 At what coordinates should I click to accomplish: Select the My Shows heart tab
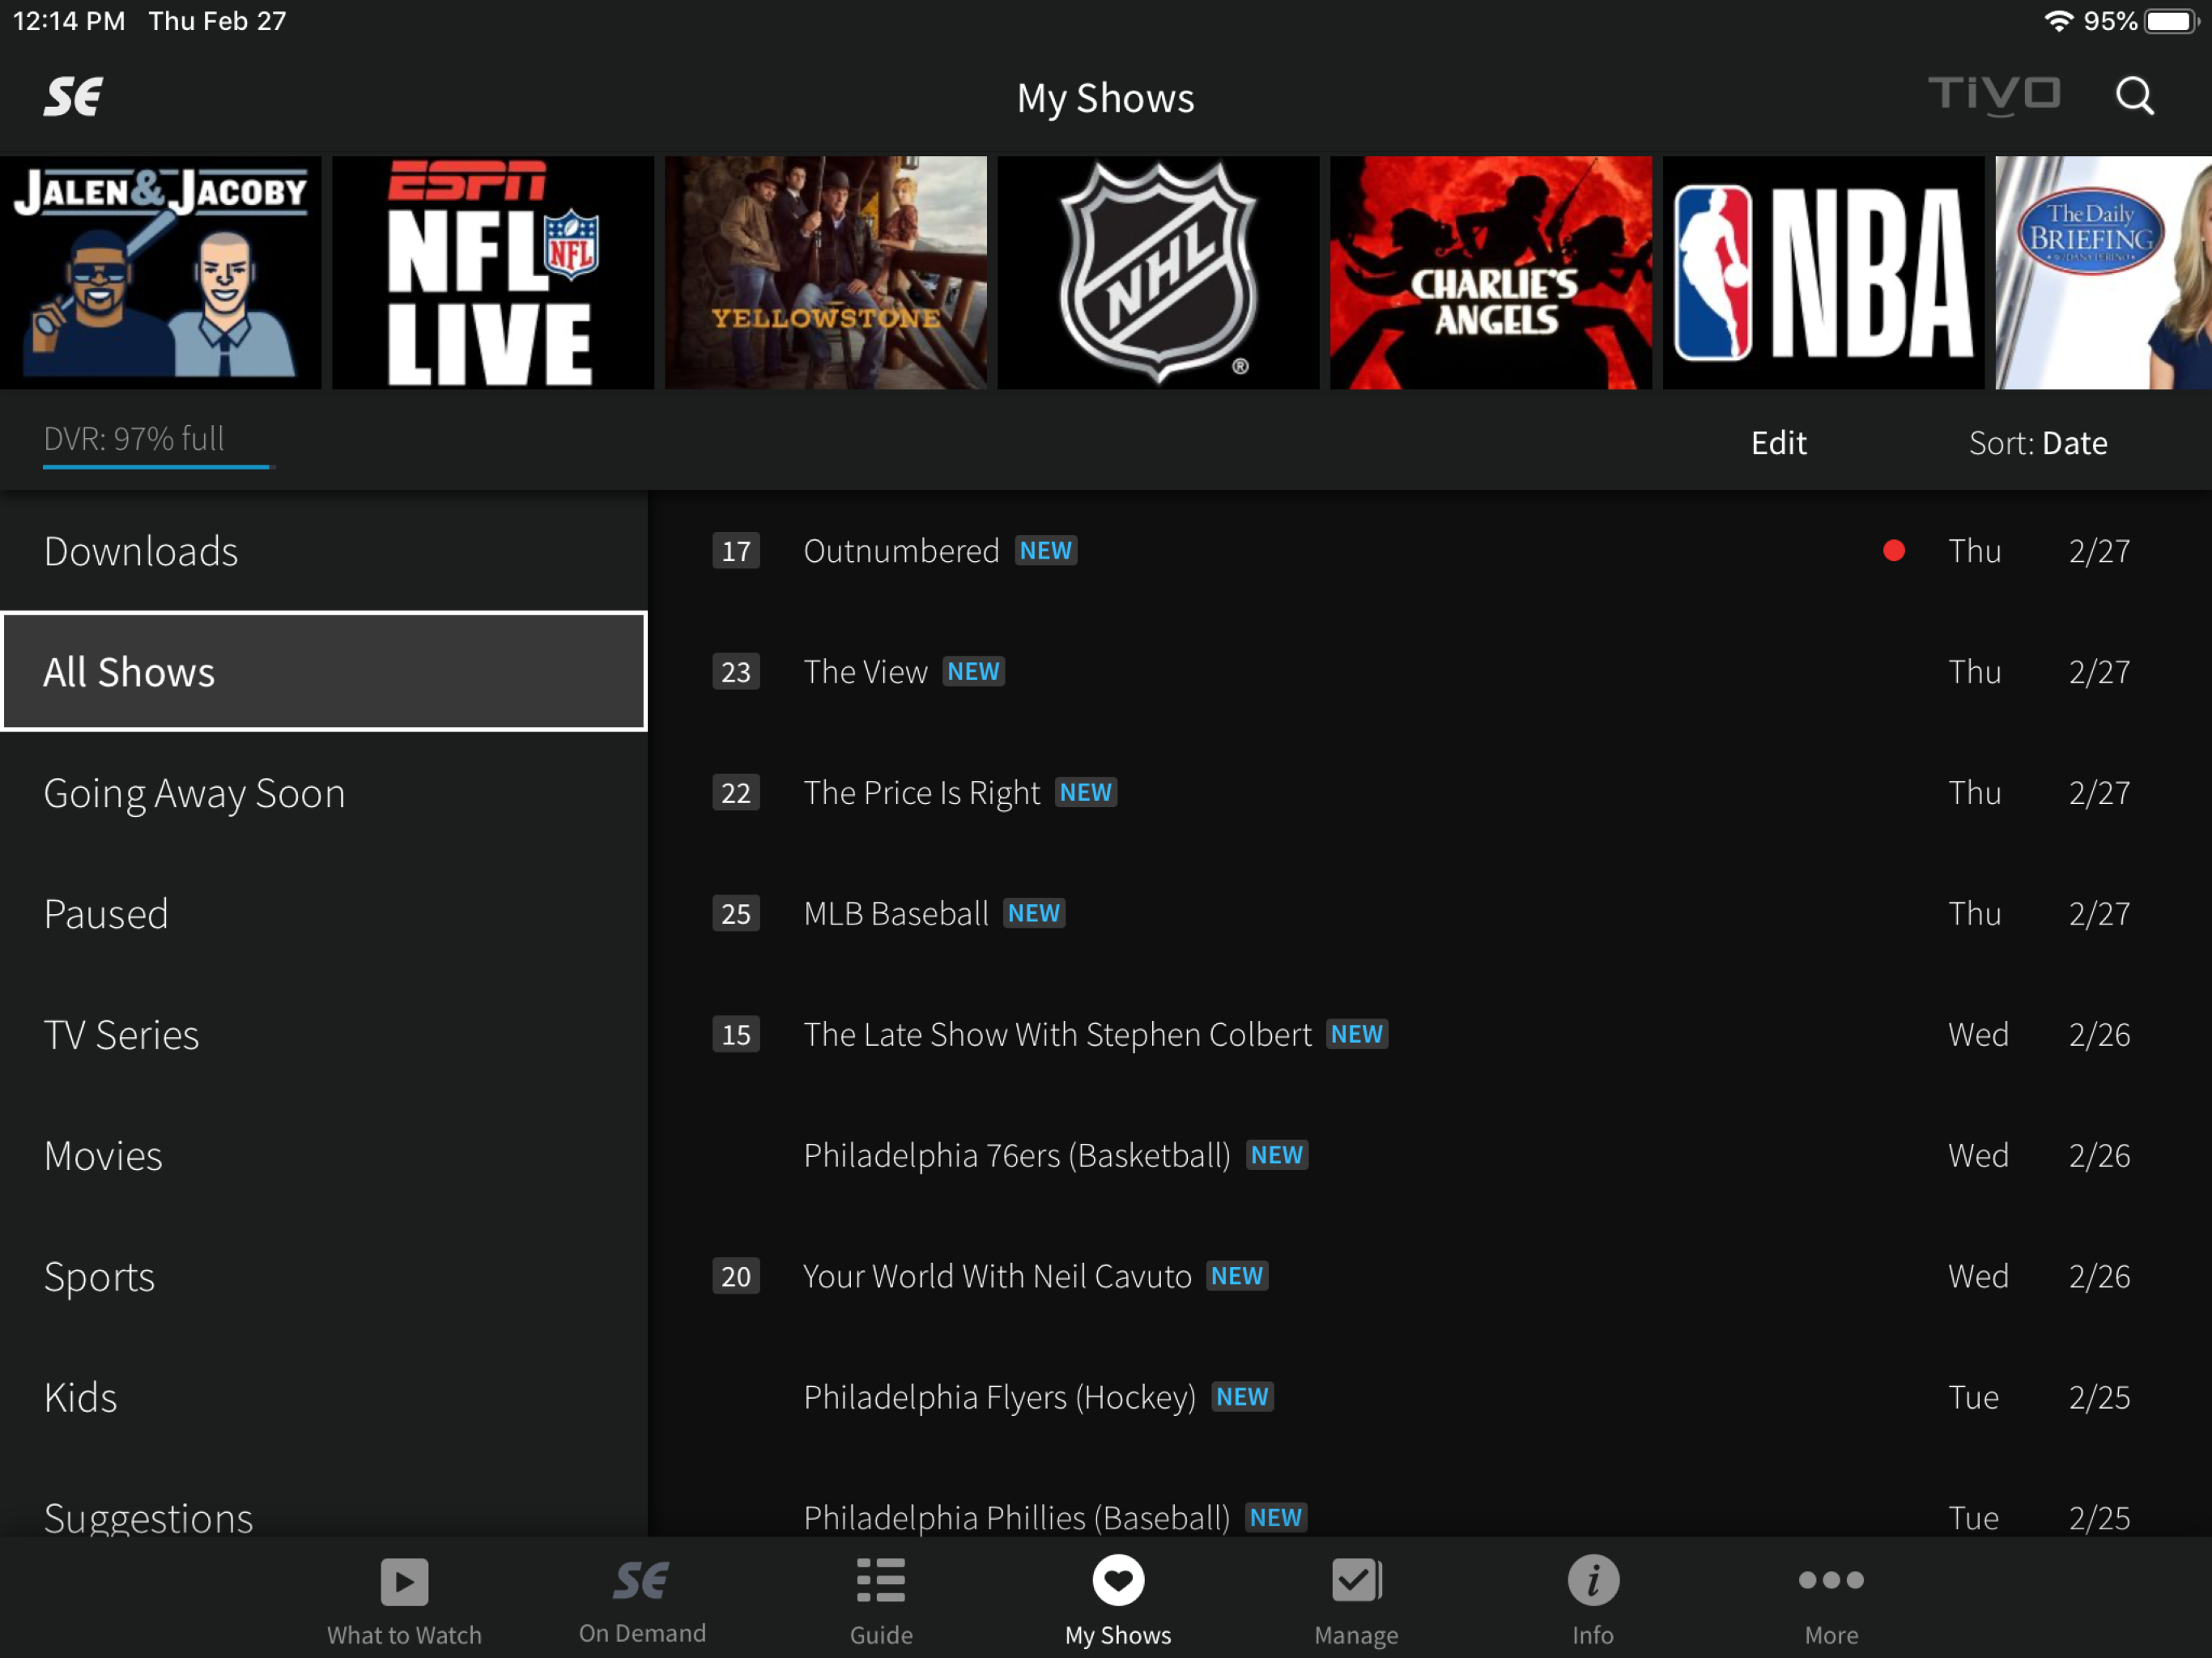(x=1118, y=1601)
